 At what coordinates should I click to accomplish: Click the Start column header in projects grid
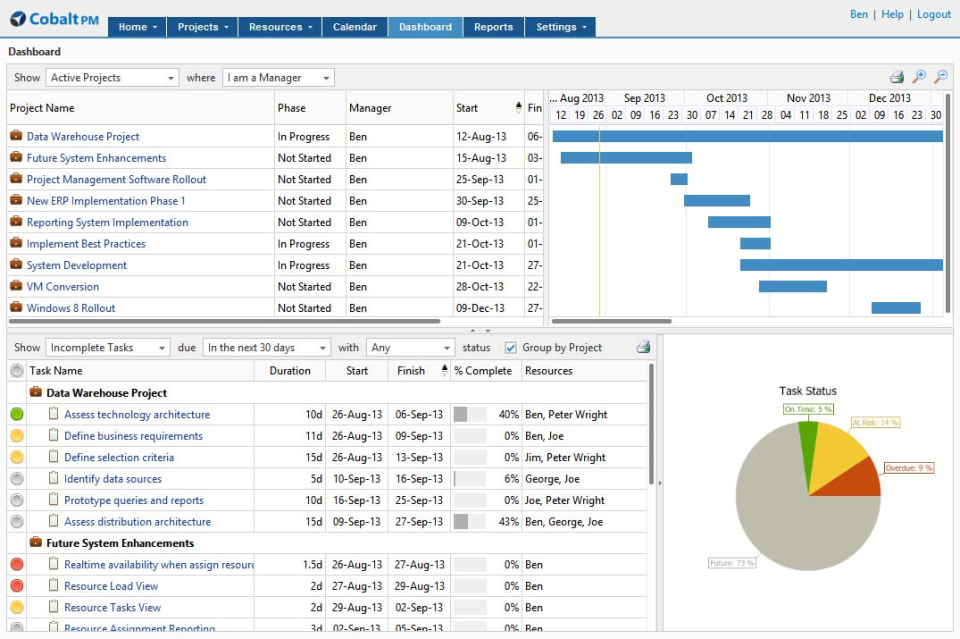467,108
